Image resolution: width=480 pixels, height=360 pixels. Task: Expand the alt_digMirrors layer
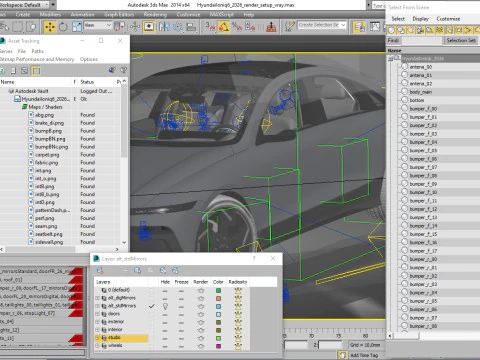coord(97,298)
